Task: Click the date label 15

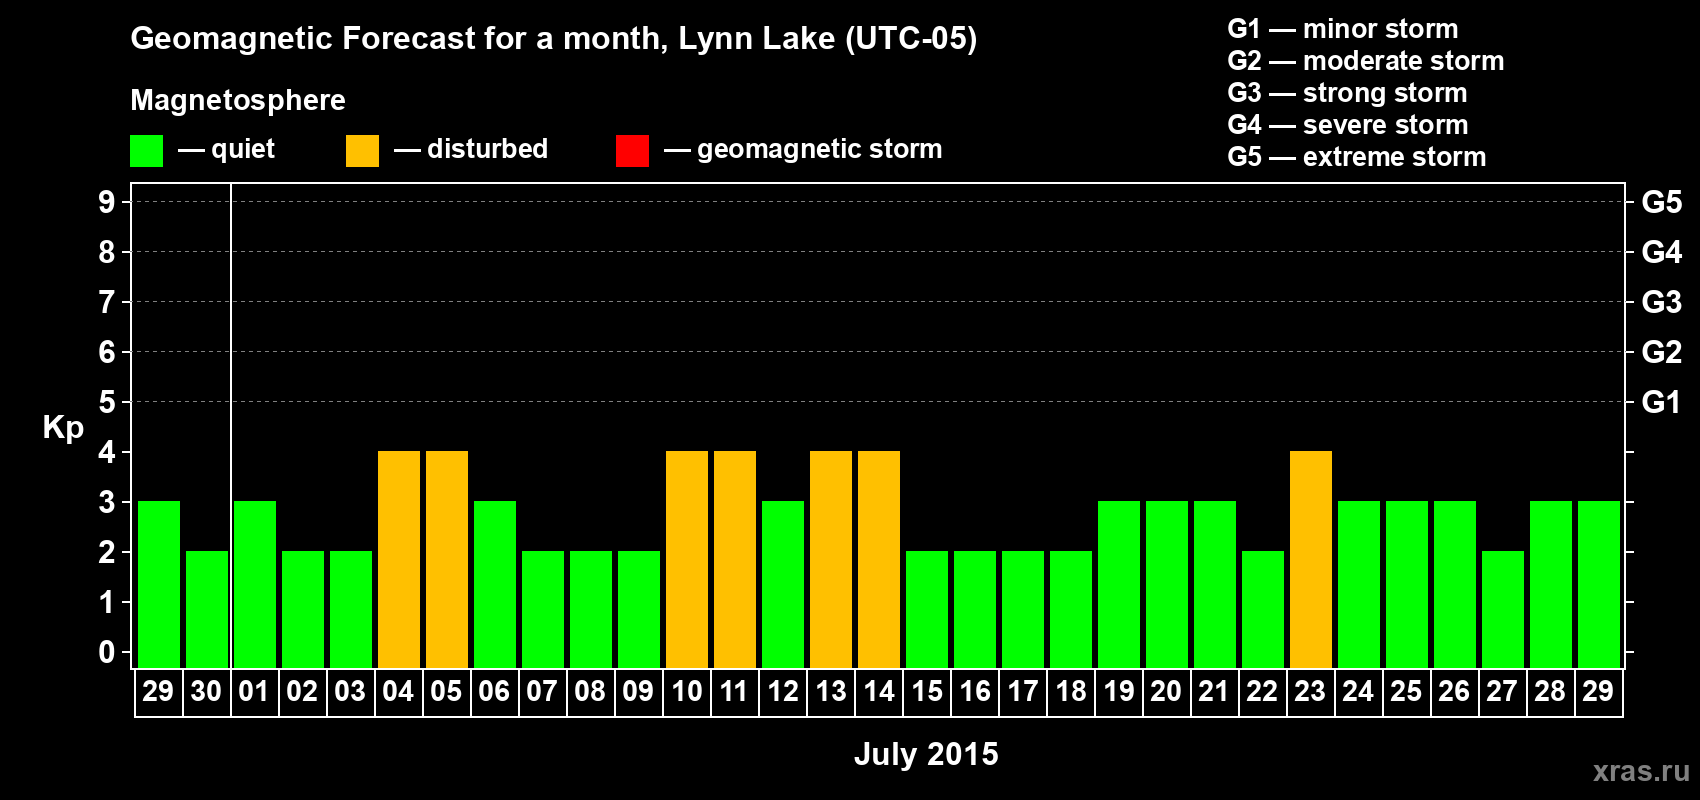Action: pyautogui.click(x=927, y=692)
